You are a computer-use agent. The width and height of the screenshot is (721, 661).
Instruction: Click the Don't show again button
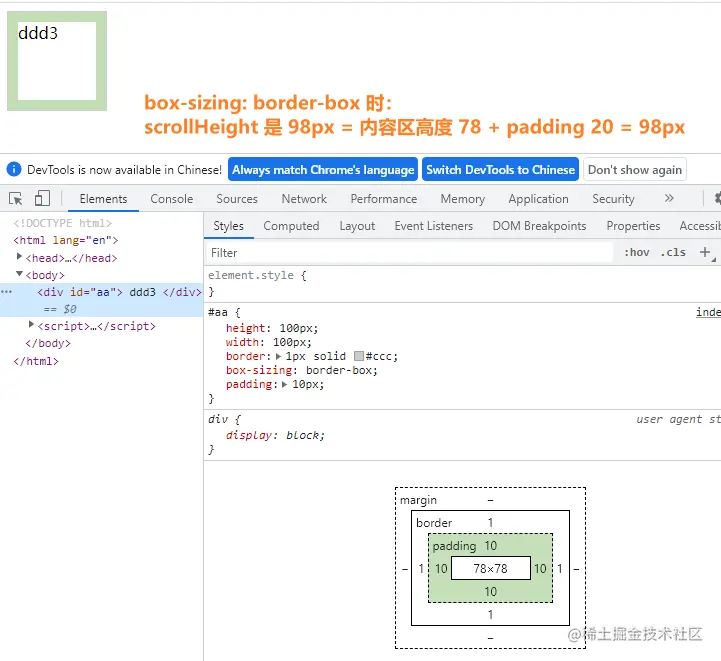pyautogui.click(x=635, y=170)
